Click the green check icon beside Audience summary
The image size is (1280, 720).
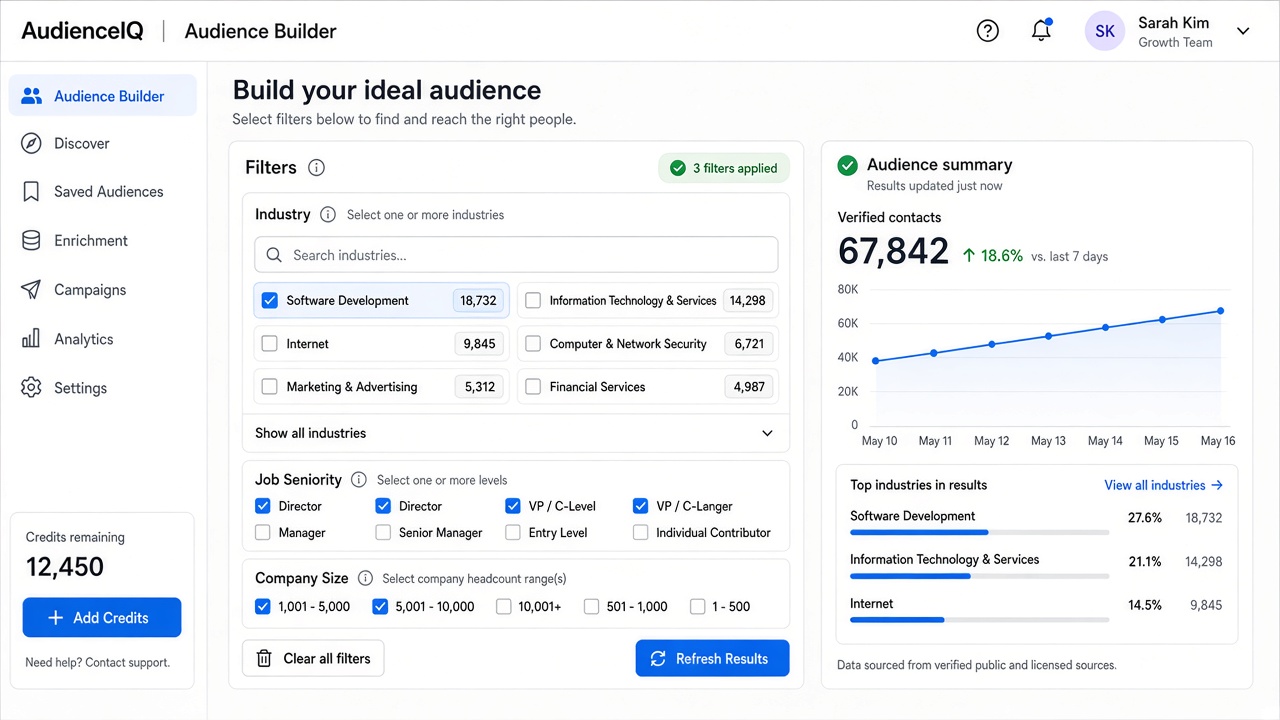848,165
